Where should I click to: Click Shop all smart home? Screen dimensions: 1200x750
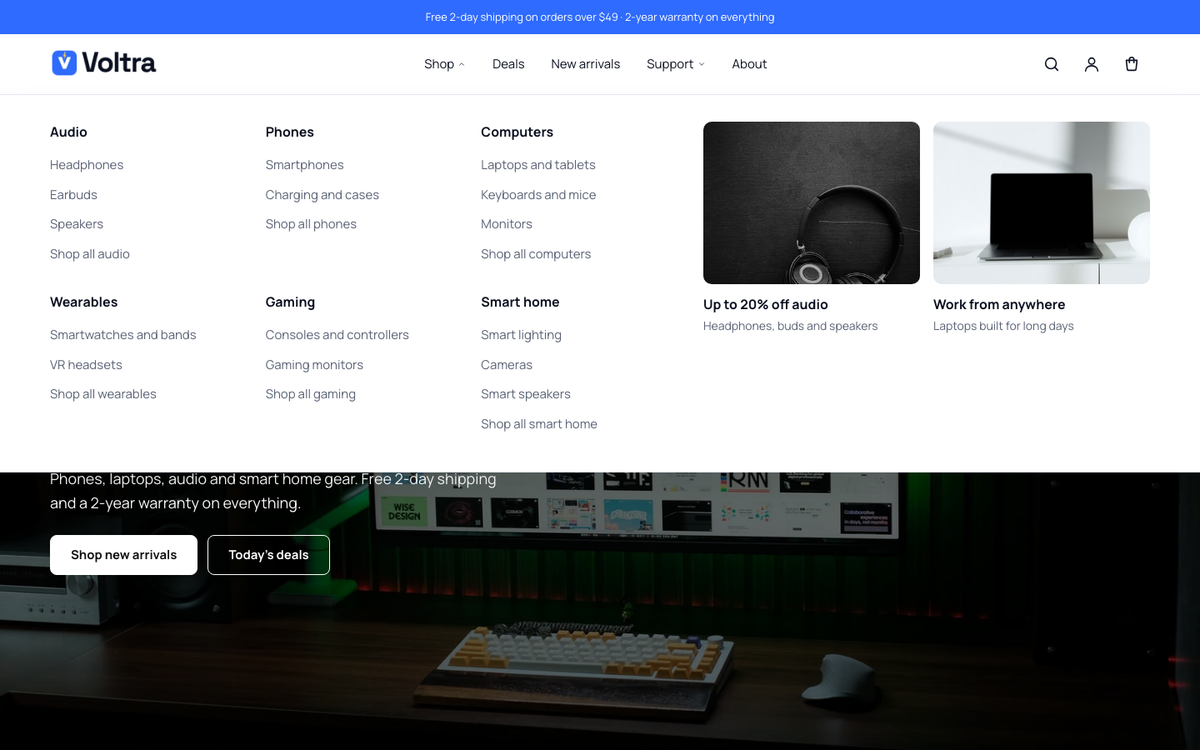tap(539, 424)
